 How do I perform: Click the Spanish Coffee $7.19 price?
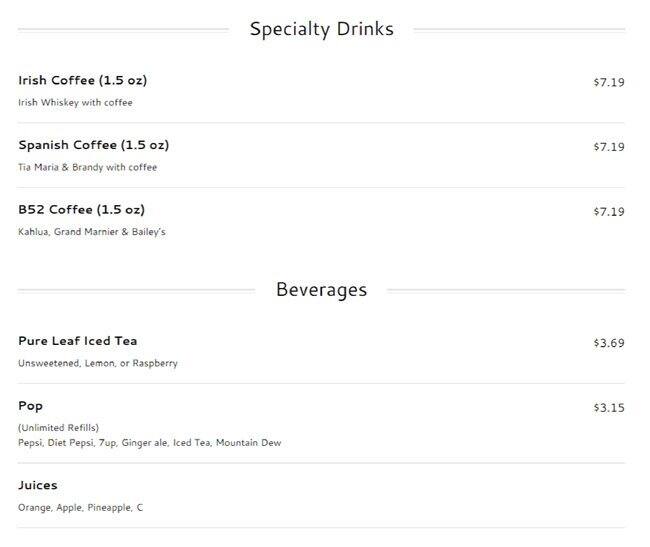click(x=608, y=147)
